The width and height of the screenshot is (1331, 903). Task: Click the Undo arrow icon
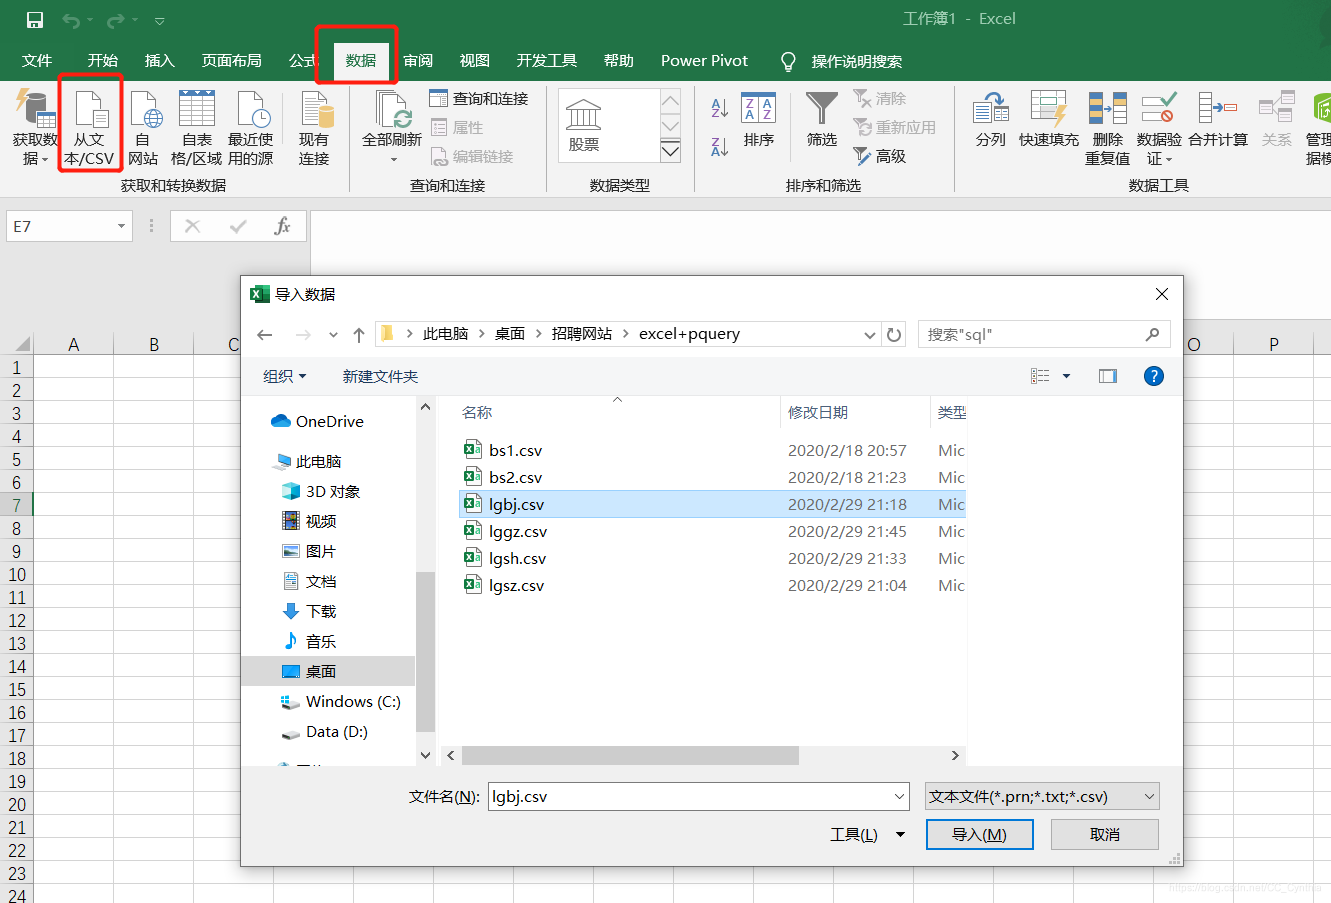pyautogui.click(x=72, y=20)
